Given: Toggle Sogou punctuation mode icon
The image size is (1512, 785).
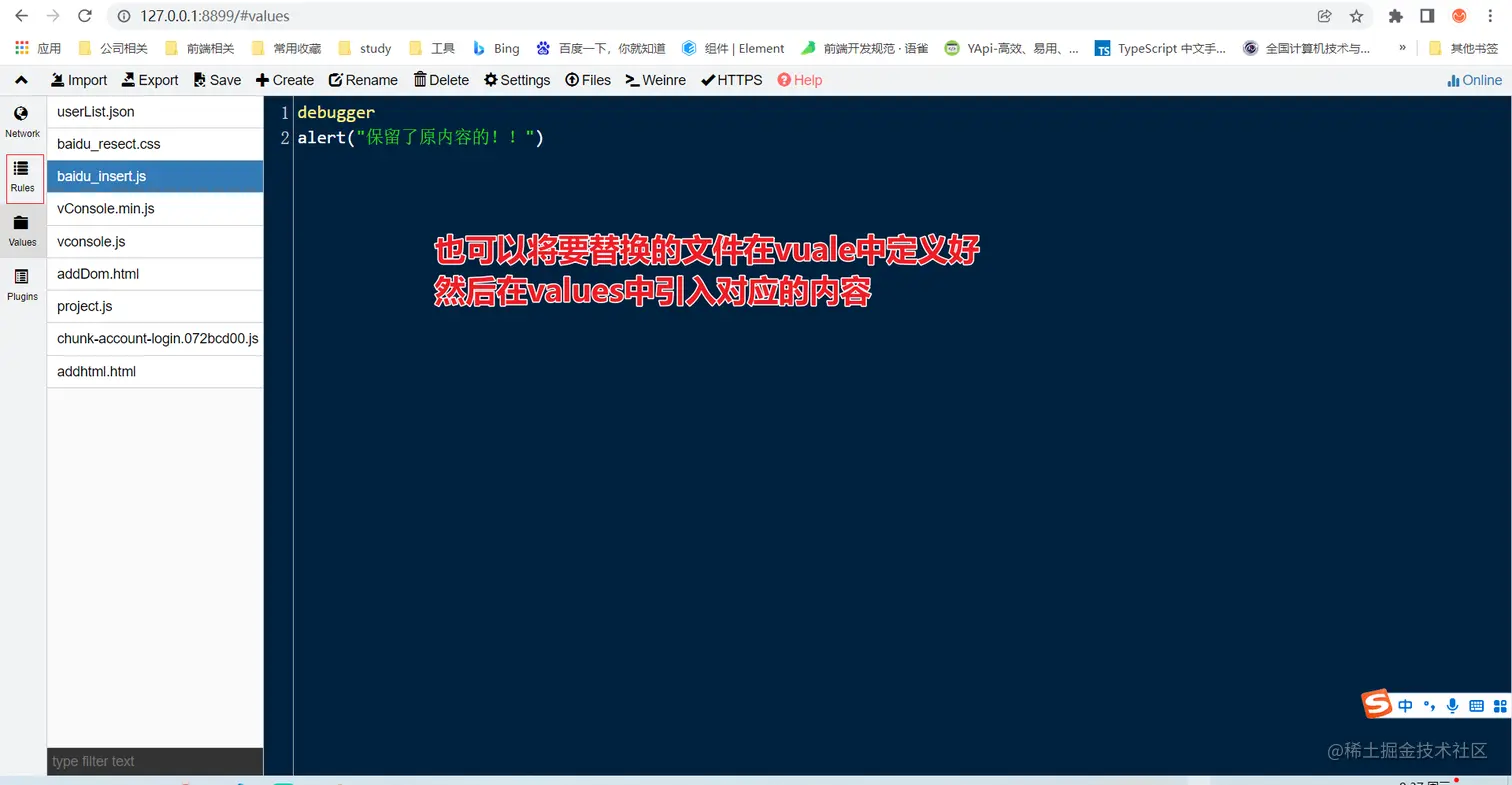Looking at the screenshot, I should tap(1430, 706).
